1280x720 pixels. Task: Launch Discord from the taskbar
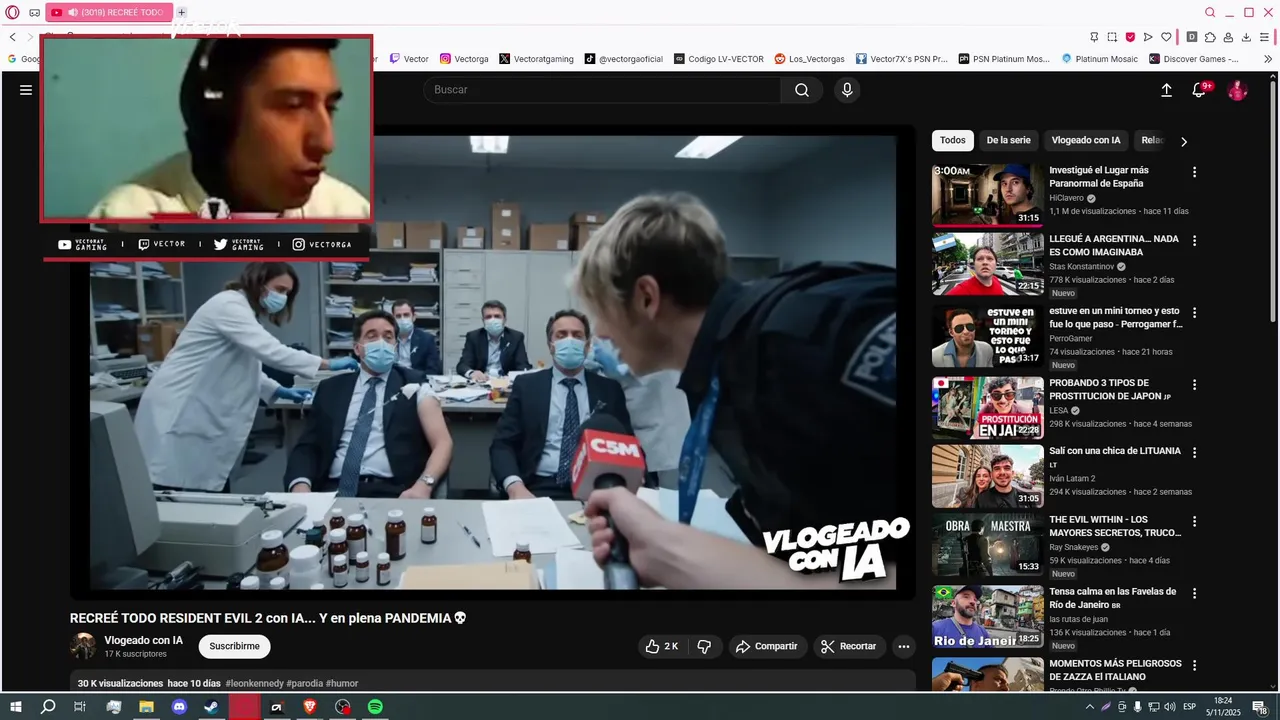point(179,707)
